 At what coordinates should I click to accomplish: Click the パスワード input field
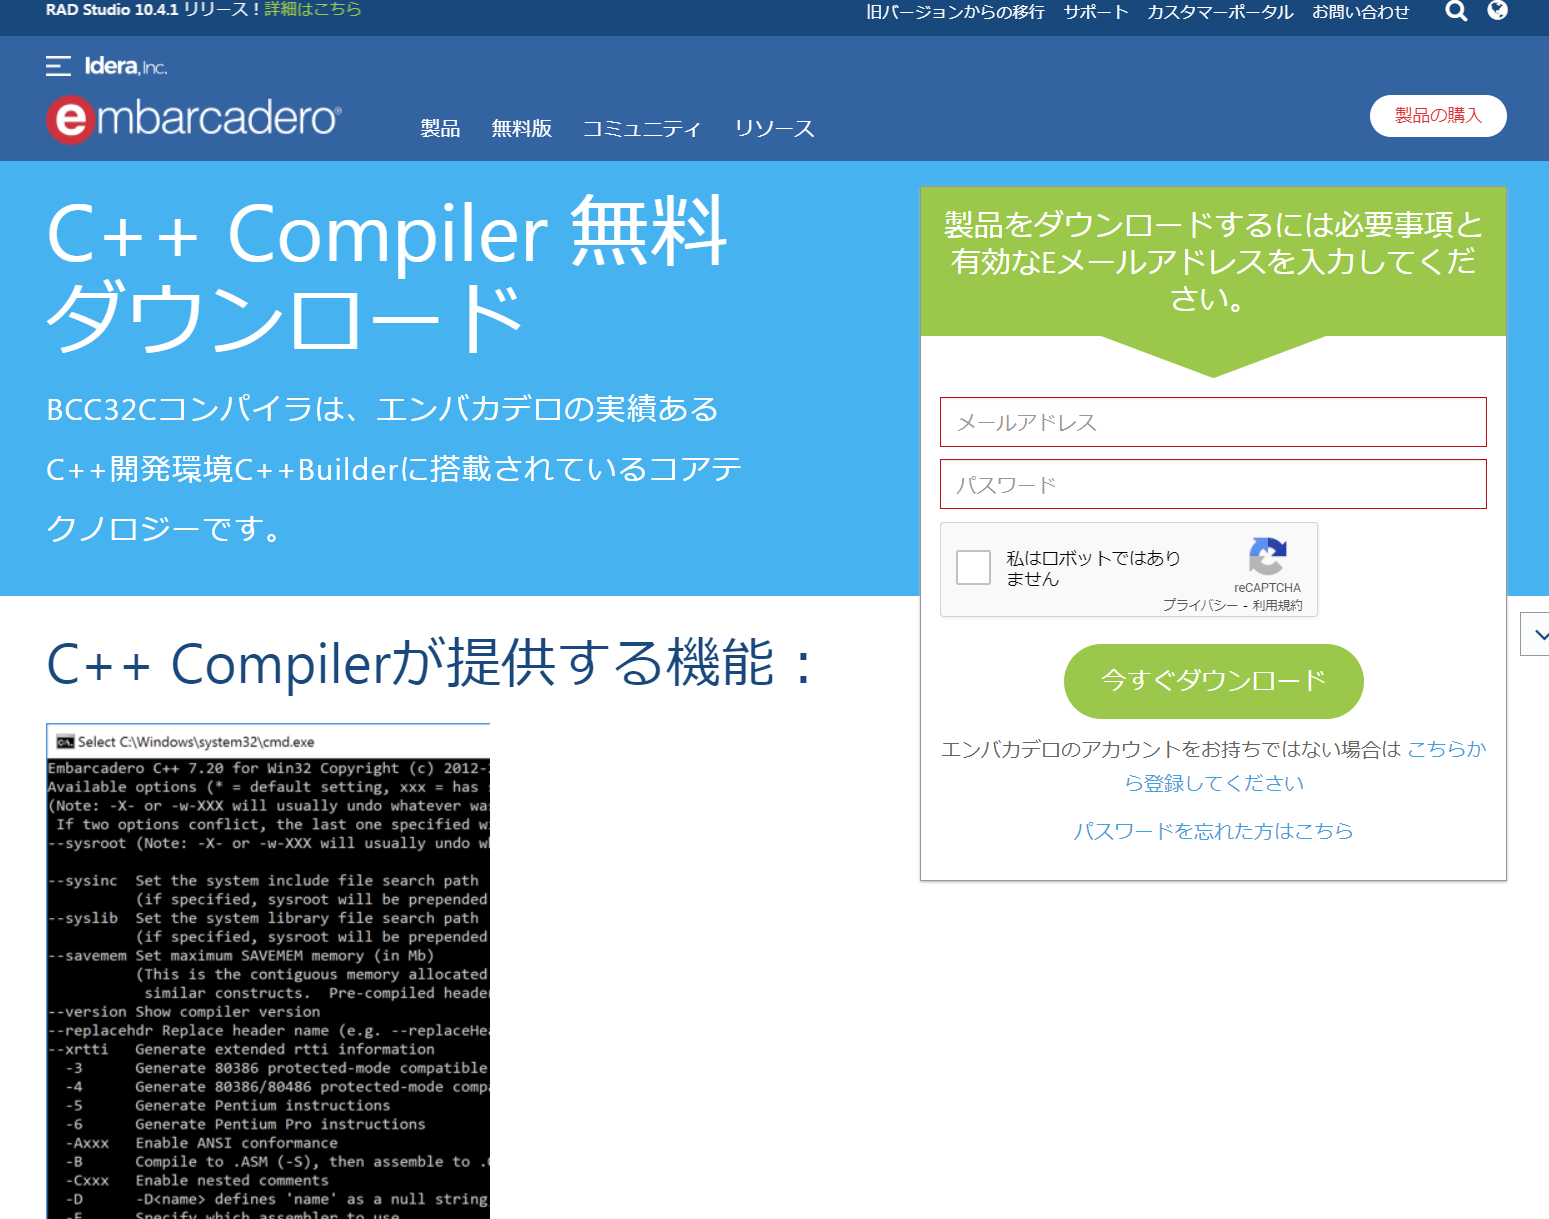pos(1212,484)
